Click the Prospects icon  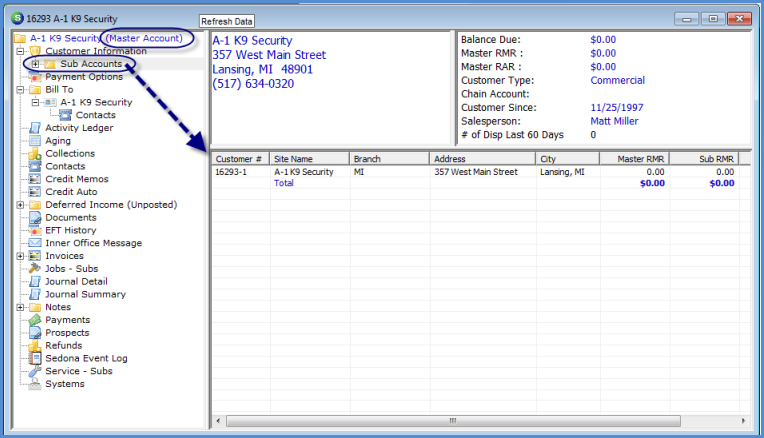[x=35, y=333]
